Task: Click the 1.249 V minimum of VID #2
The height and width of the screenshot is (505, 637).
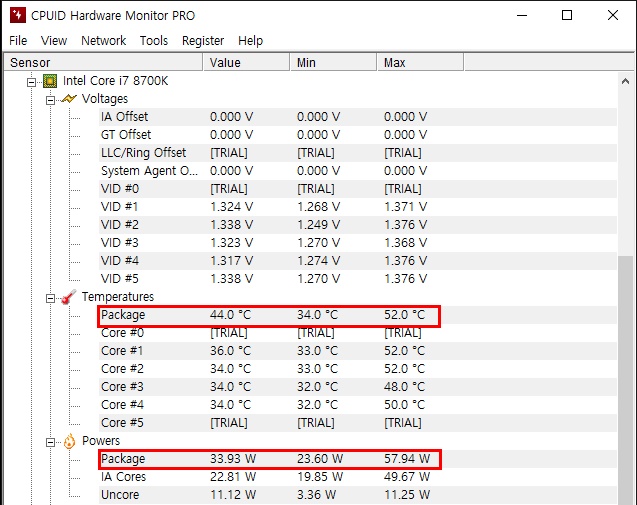Action: [x=318, y=225]
